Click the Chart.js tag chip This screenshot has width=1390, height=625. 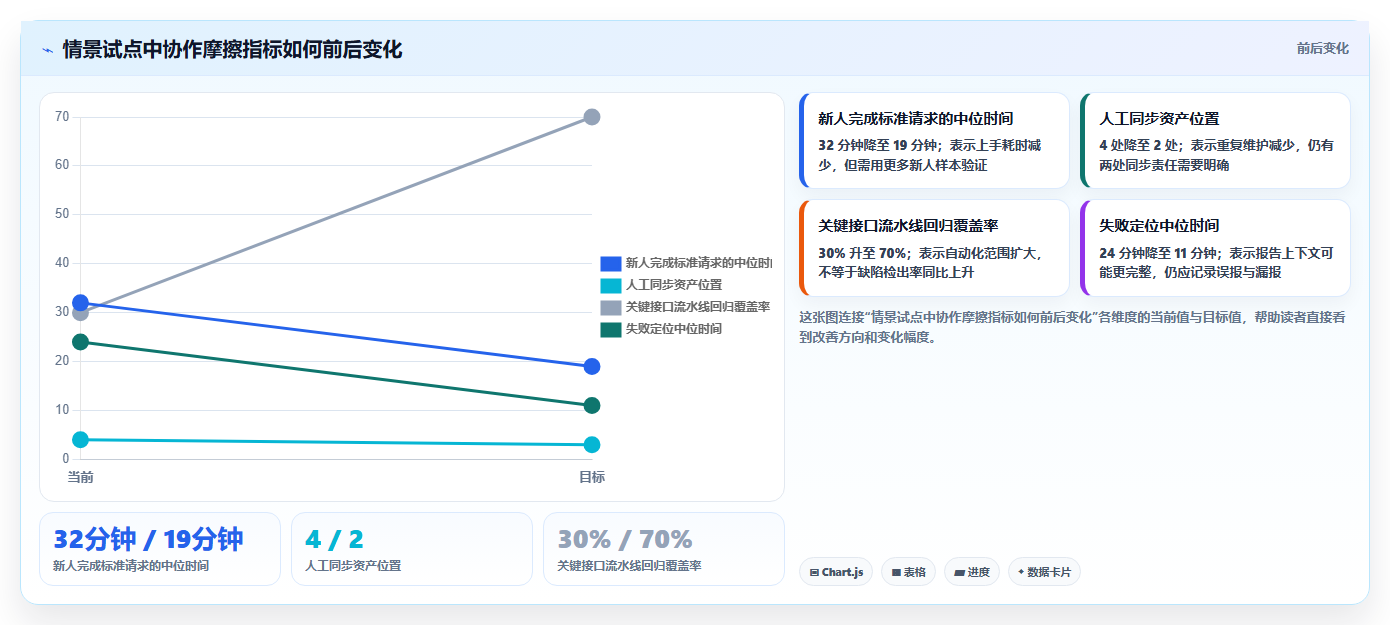[x=836, y=572]
